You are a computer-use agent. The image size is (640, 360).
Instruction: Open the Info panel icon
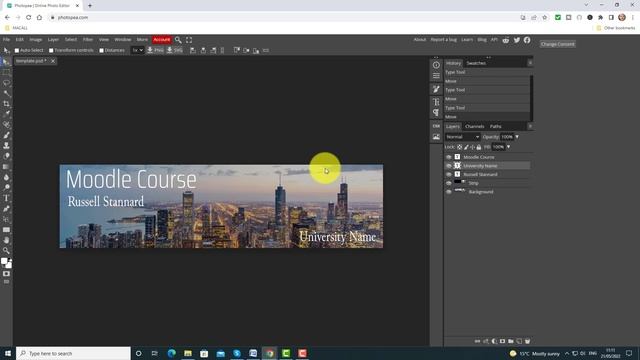(x=436, y=65)
